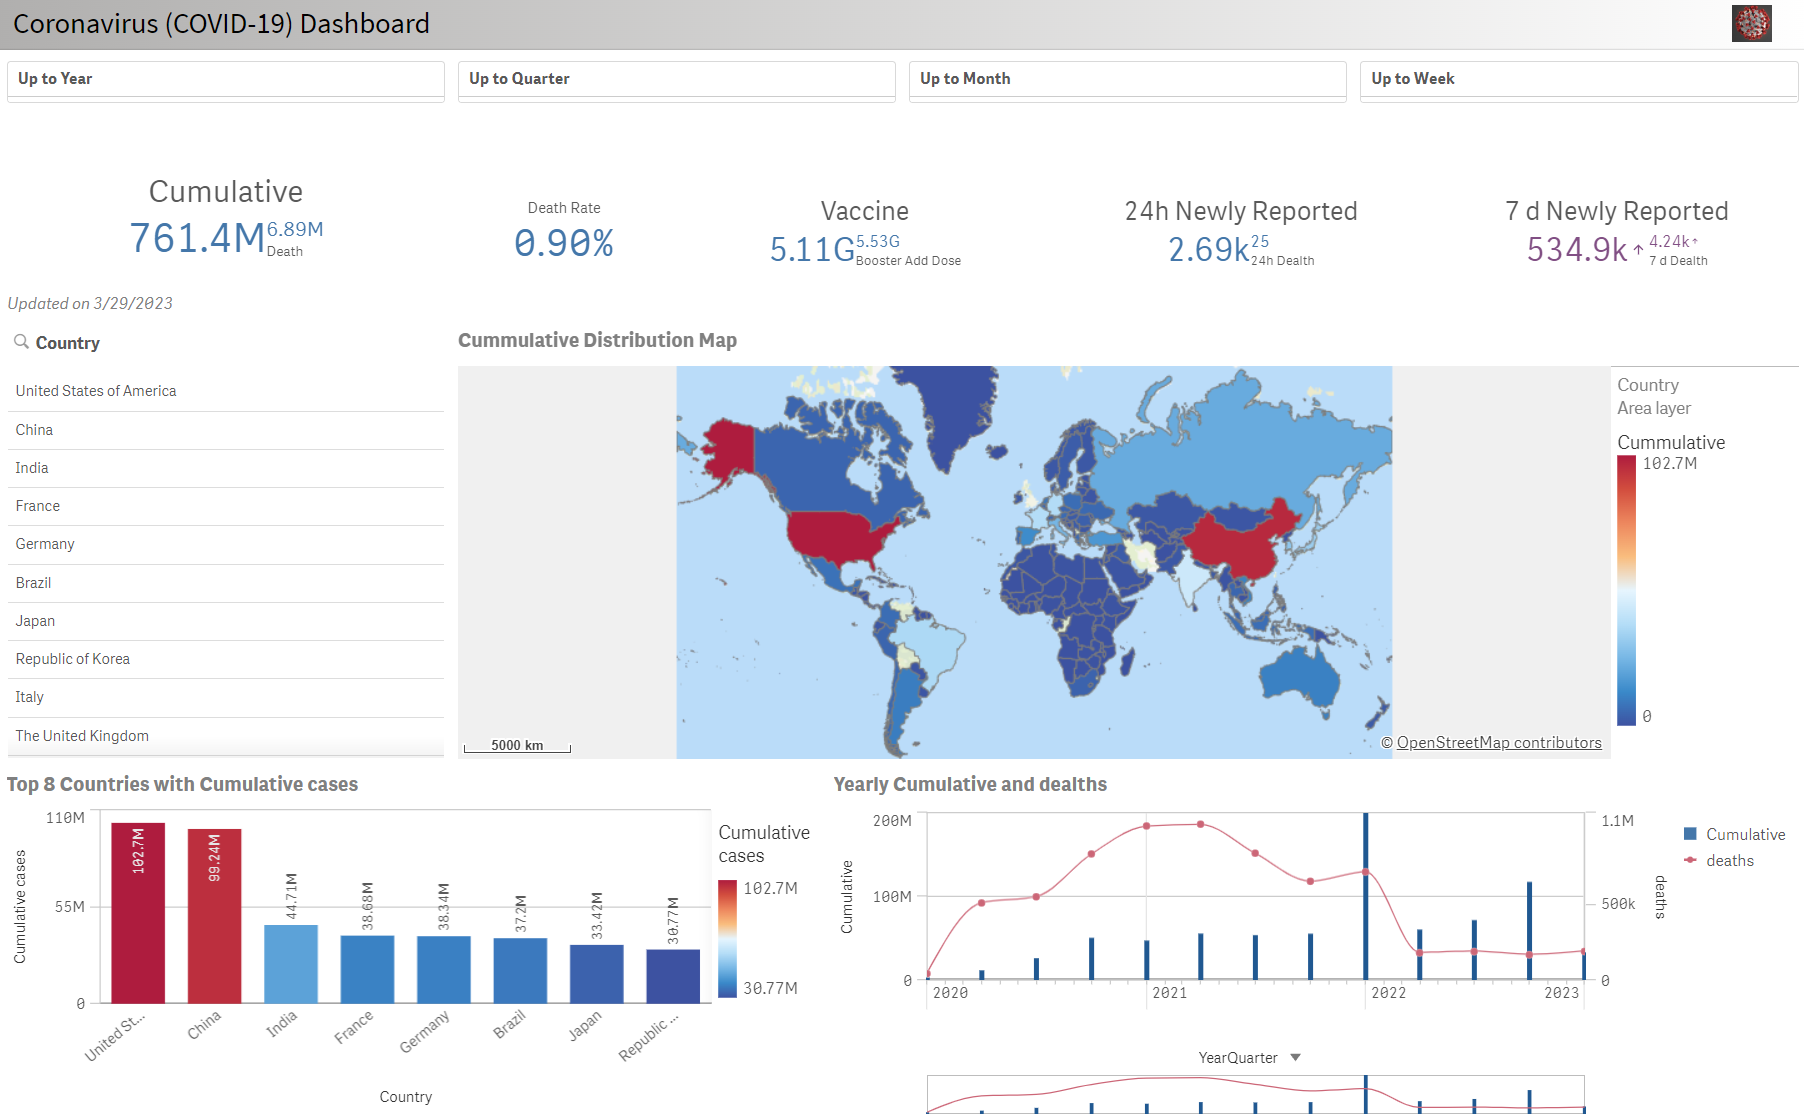The image size is (1804, 1120).
Task: Click the 24h Newly Reported 2.69k value
Action: tap(1209, 249)
